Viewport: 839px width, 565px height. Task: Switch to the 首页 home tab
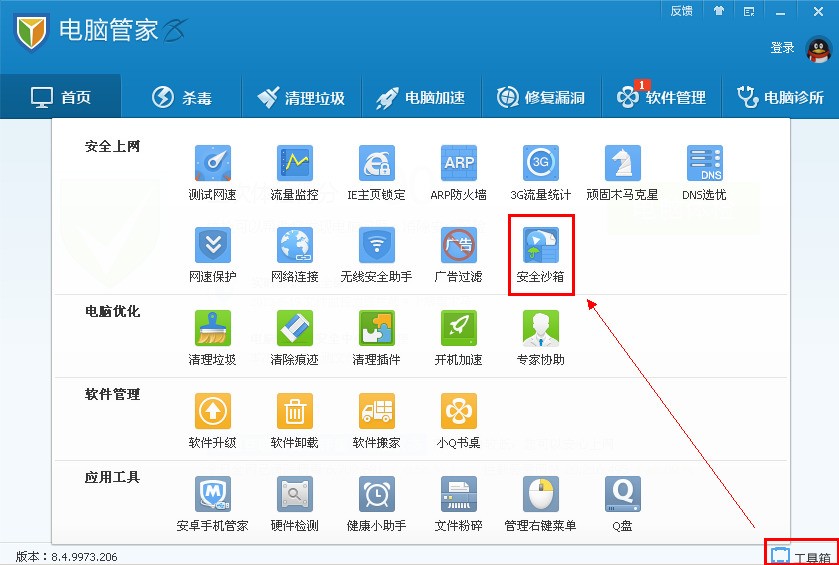60,97
